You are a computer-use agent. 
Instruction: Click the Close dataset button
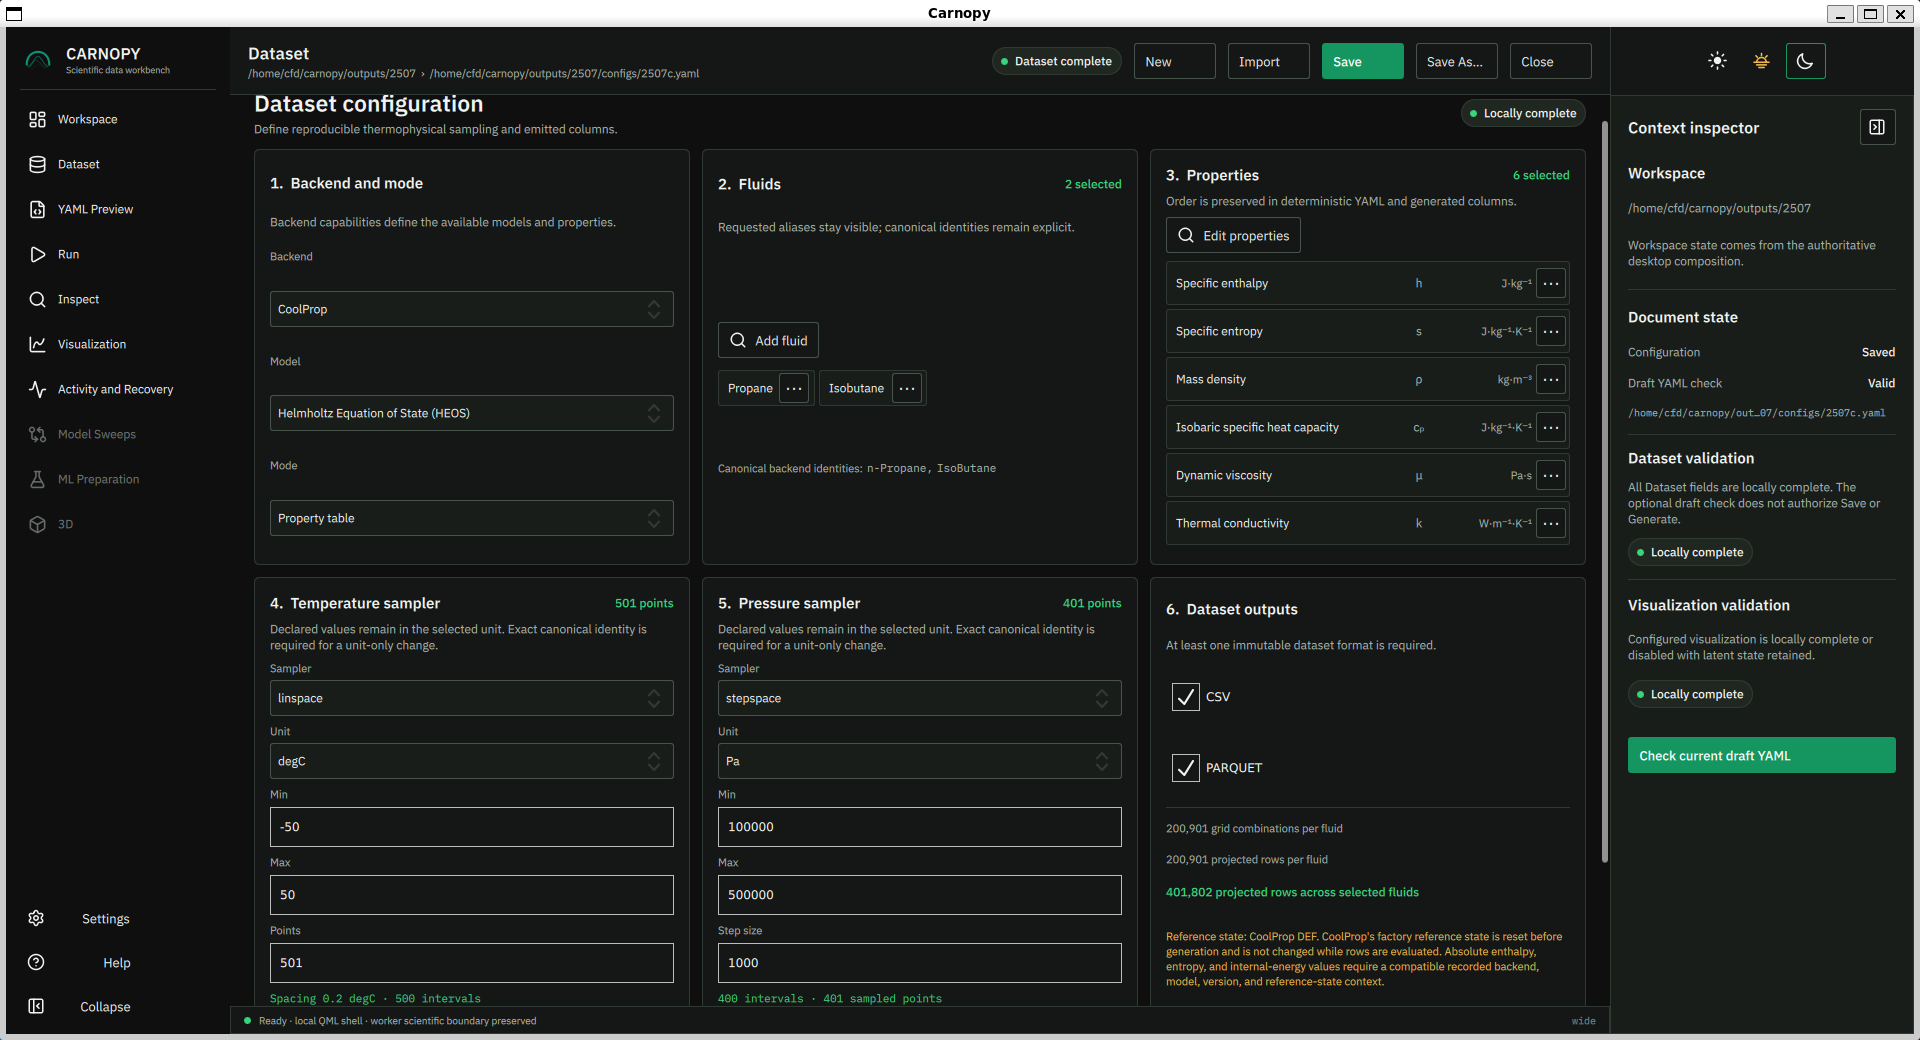(x=1550, y=61)
